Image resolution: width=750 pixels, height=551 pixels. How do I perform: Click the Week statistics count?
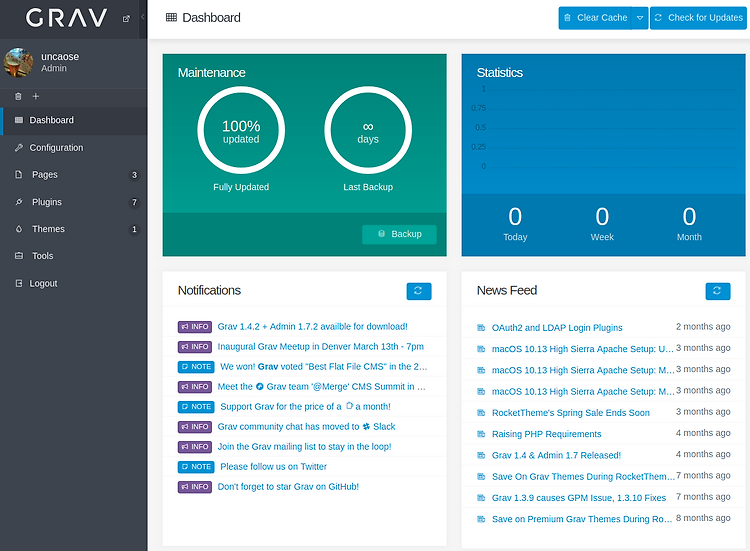(602, 217)
